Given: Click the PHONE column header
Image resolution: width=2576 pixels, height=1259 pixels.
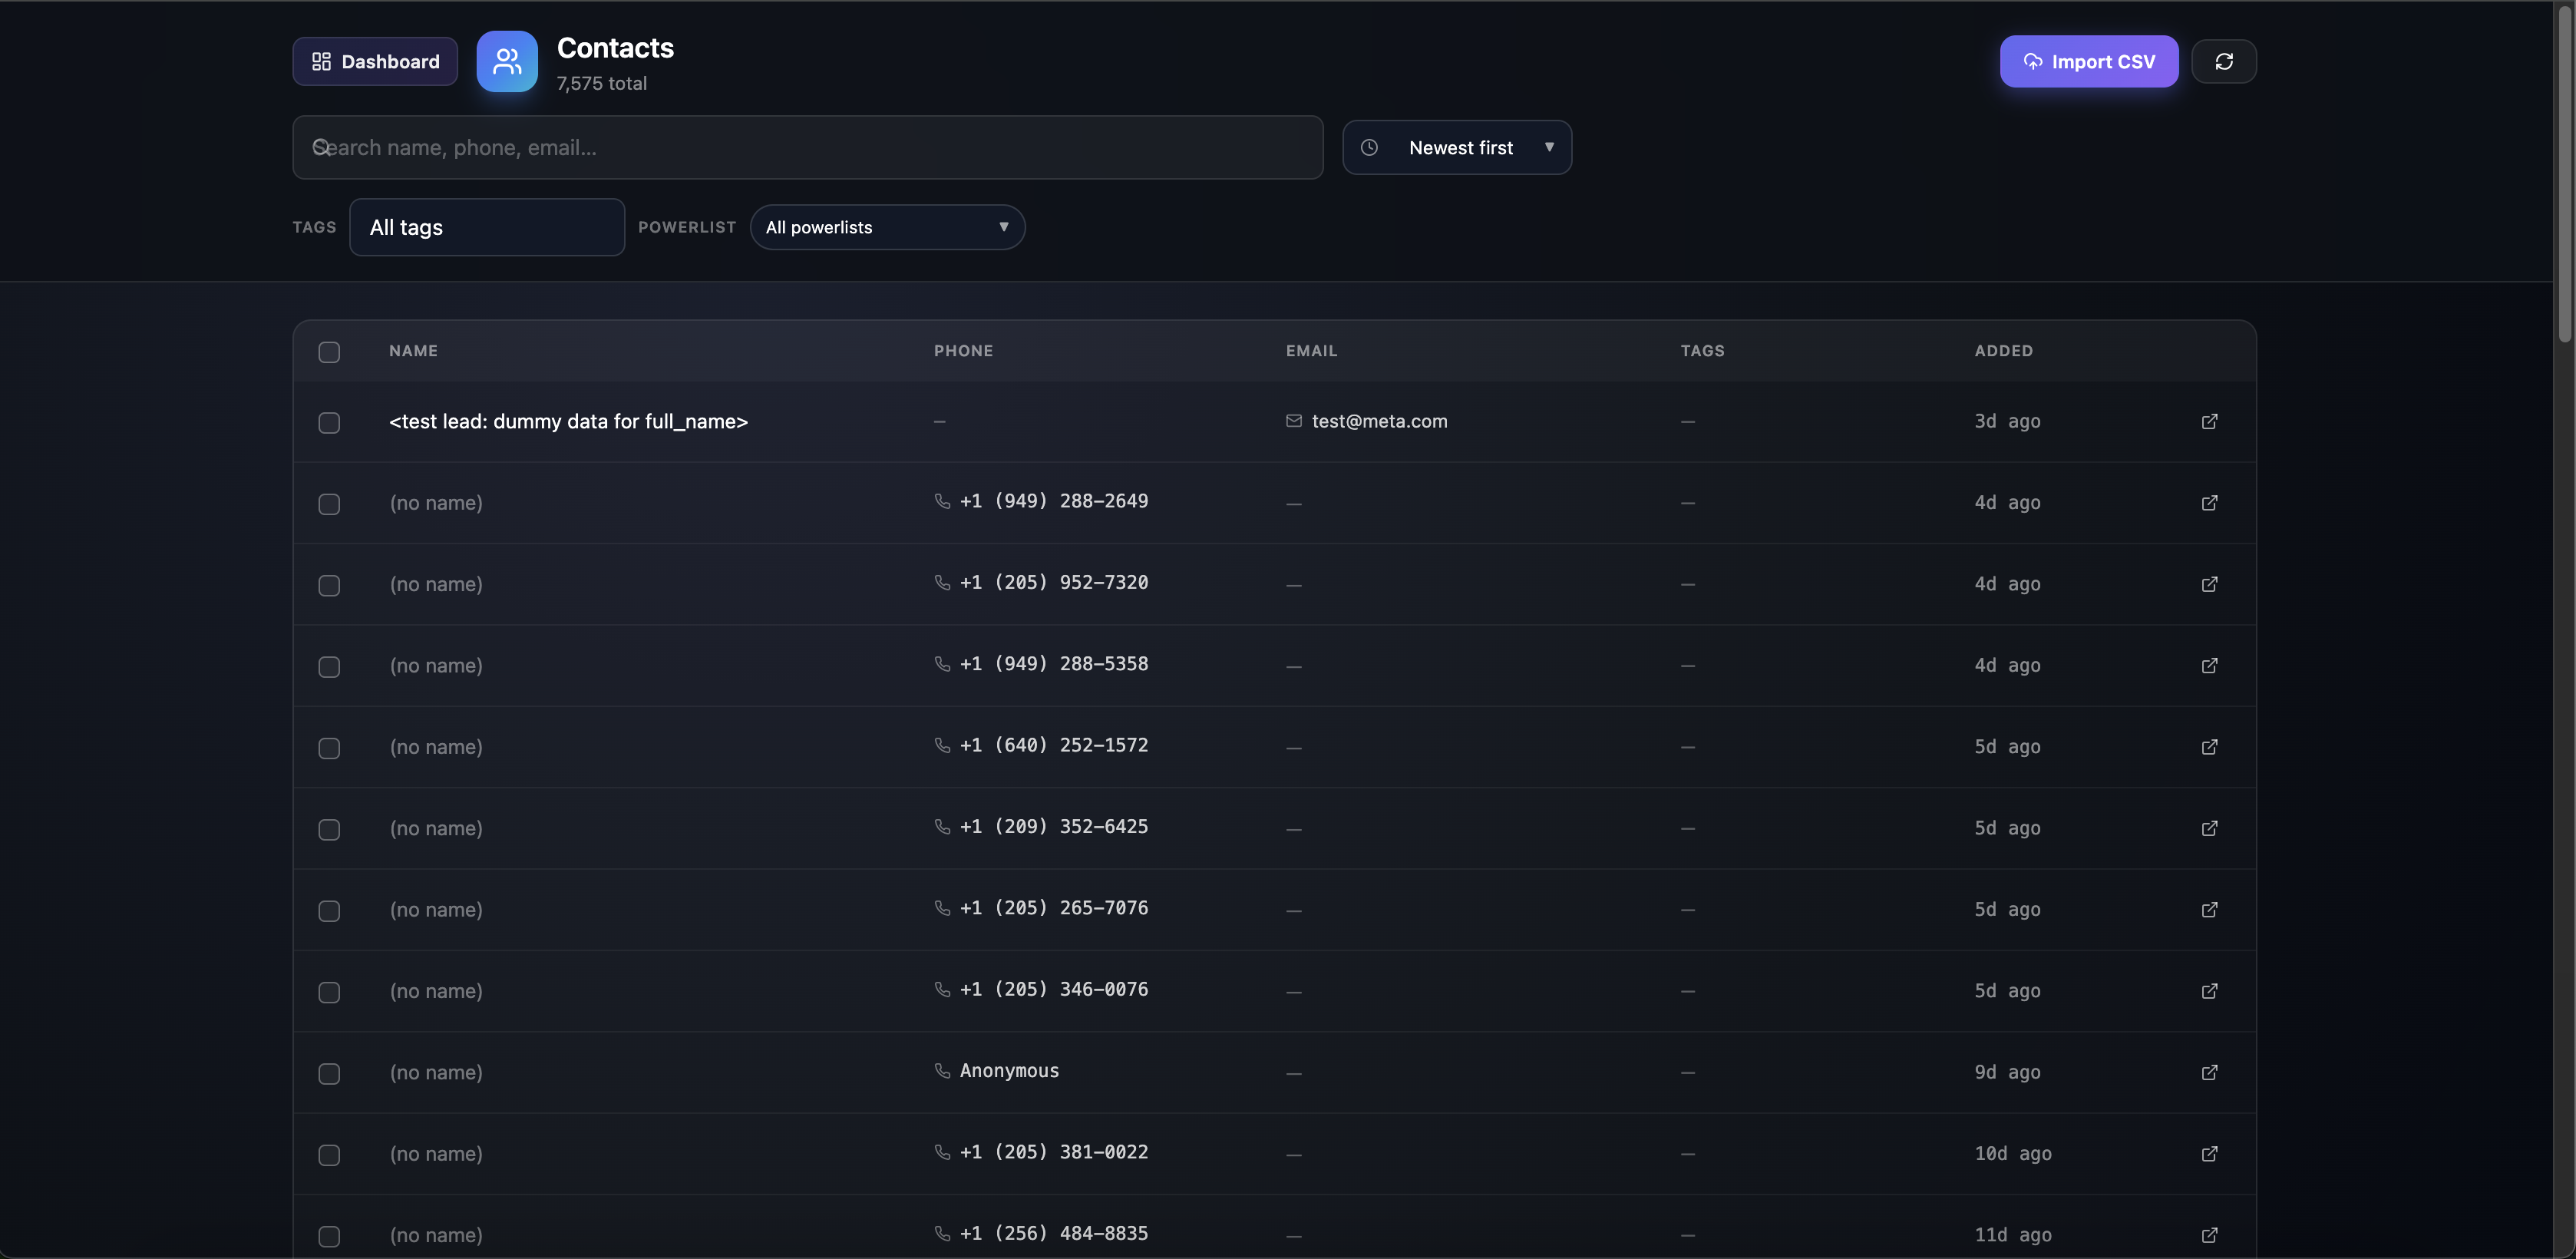Looking at the screenshot, I should [x=963, y=351].
